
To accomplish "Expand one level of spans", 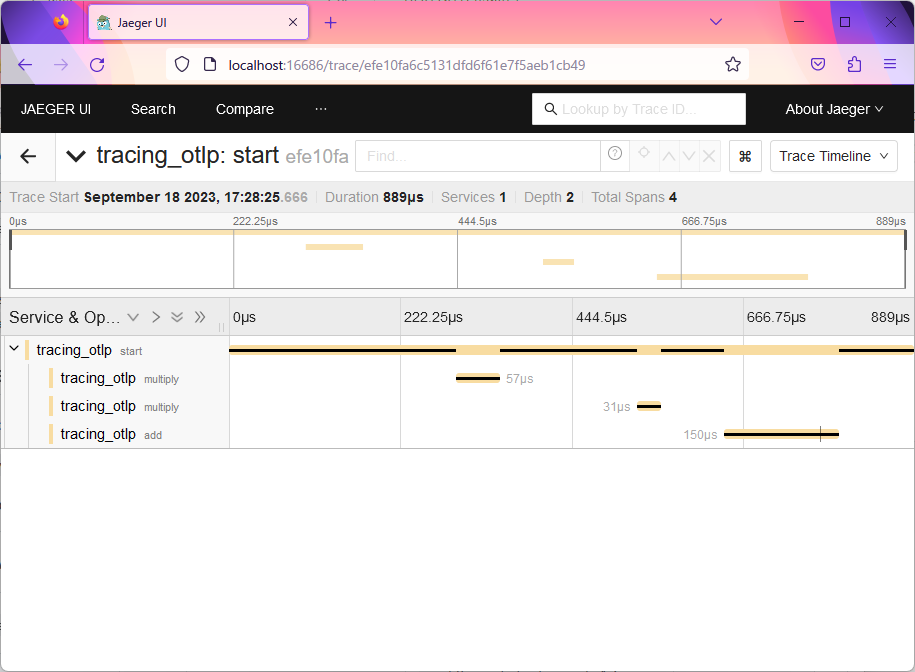I will 156,317.
